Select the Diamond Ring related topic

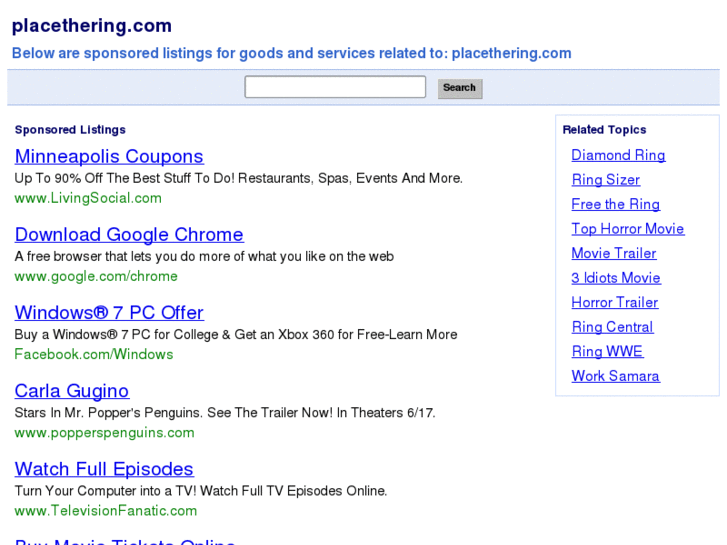tap(618, 155)
